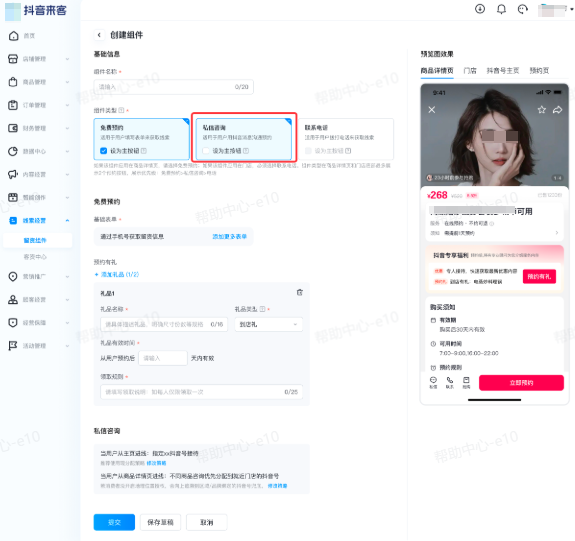Screen dimensions: 575x541
Task: Click the 取消 cancel button
Action: (206, 522)
